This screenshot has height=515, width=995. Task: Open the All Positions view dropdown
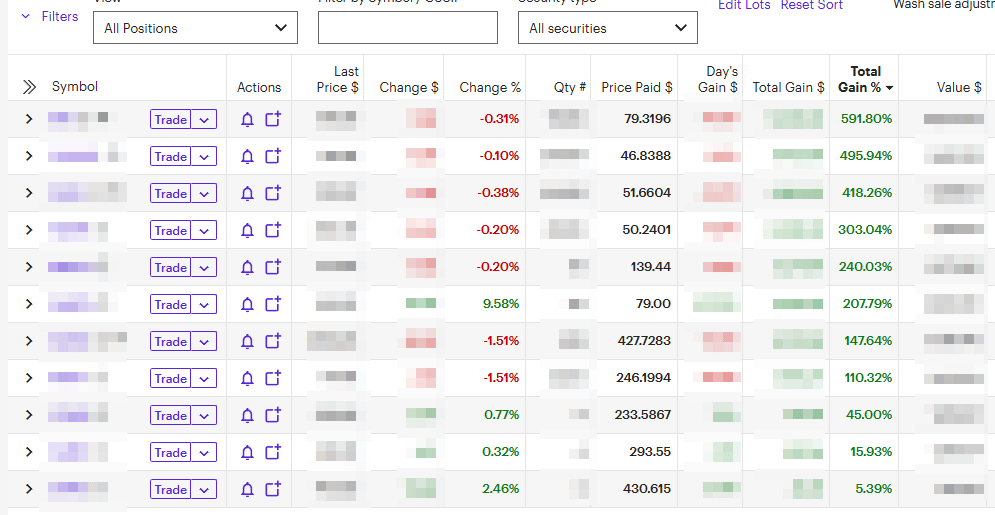pyautogui.click(x=195, y=28)
